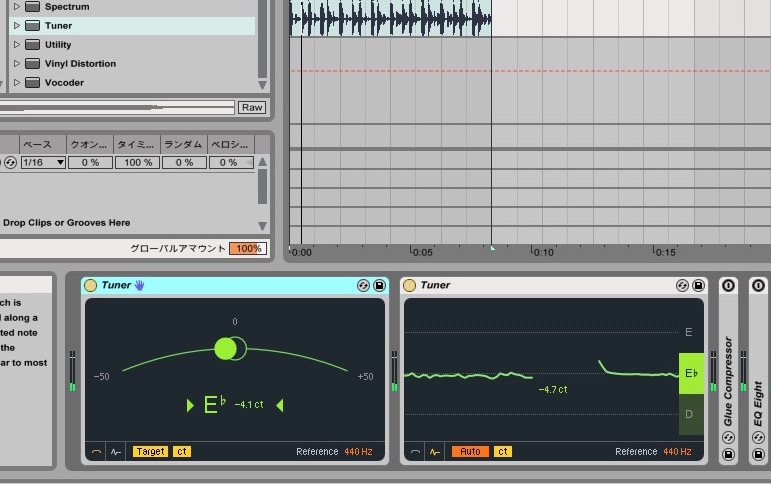Viewport: 771px width, 484px height.
Task: Click EQ Eight hot-swap icon
Action: [x=758, y=437]
